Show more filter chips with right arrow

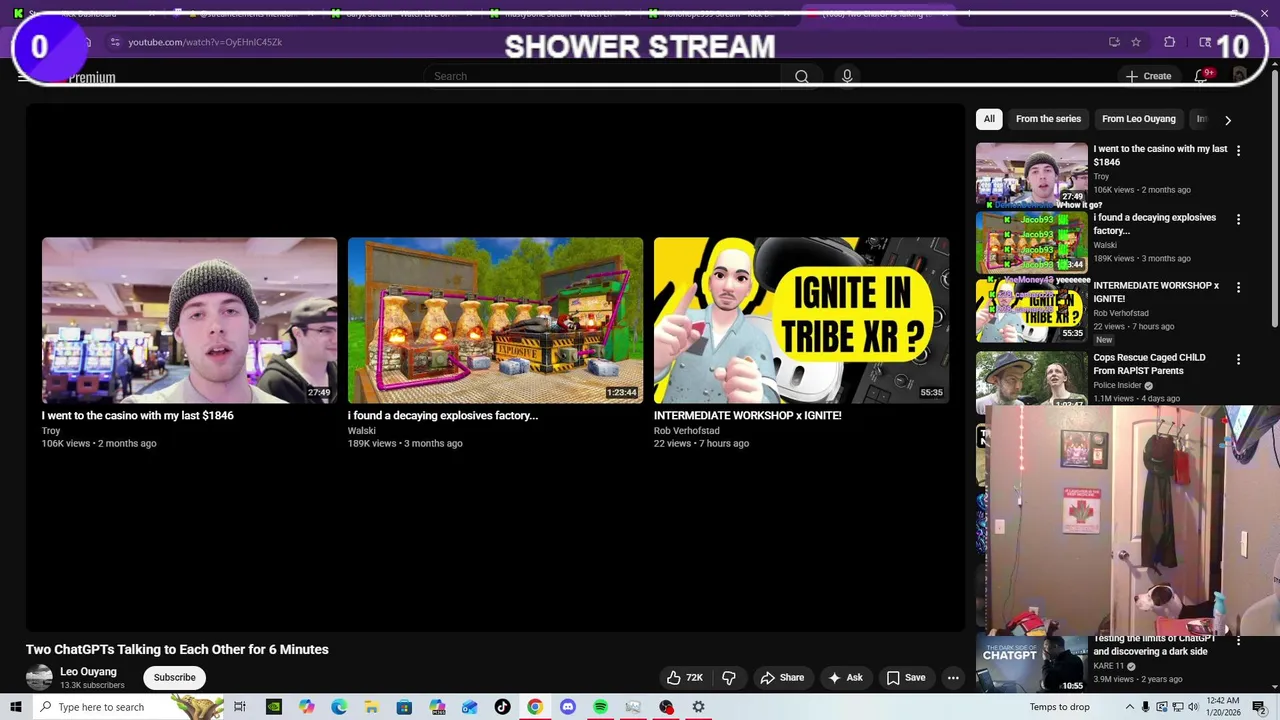pyautogui.click(x=1228, y=119)
